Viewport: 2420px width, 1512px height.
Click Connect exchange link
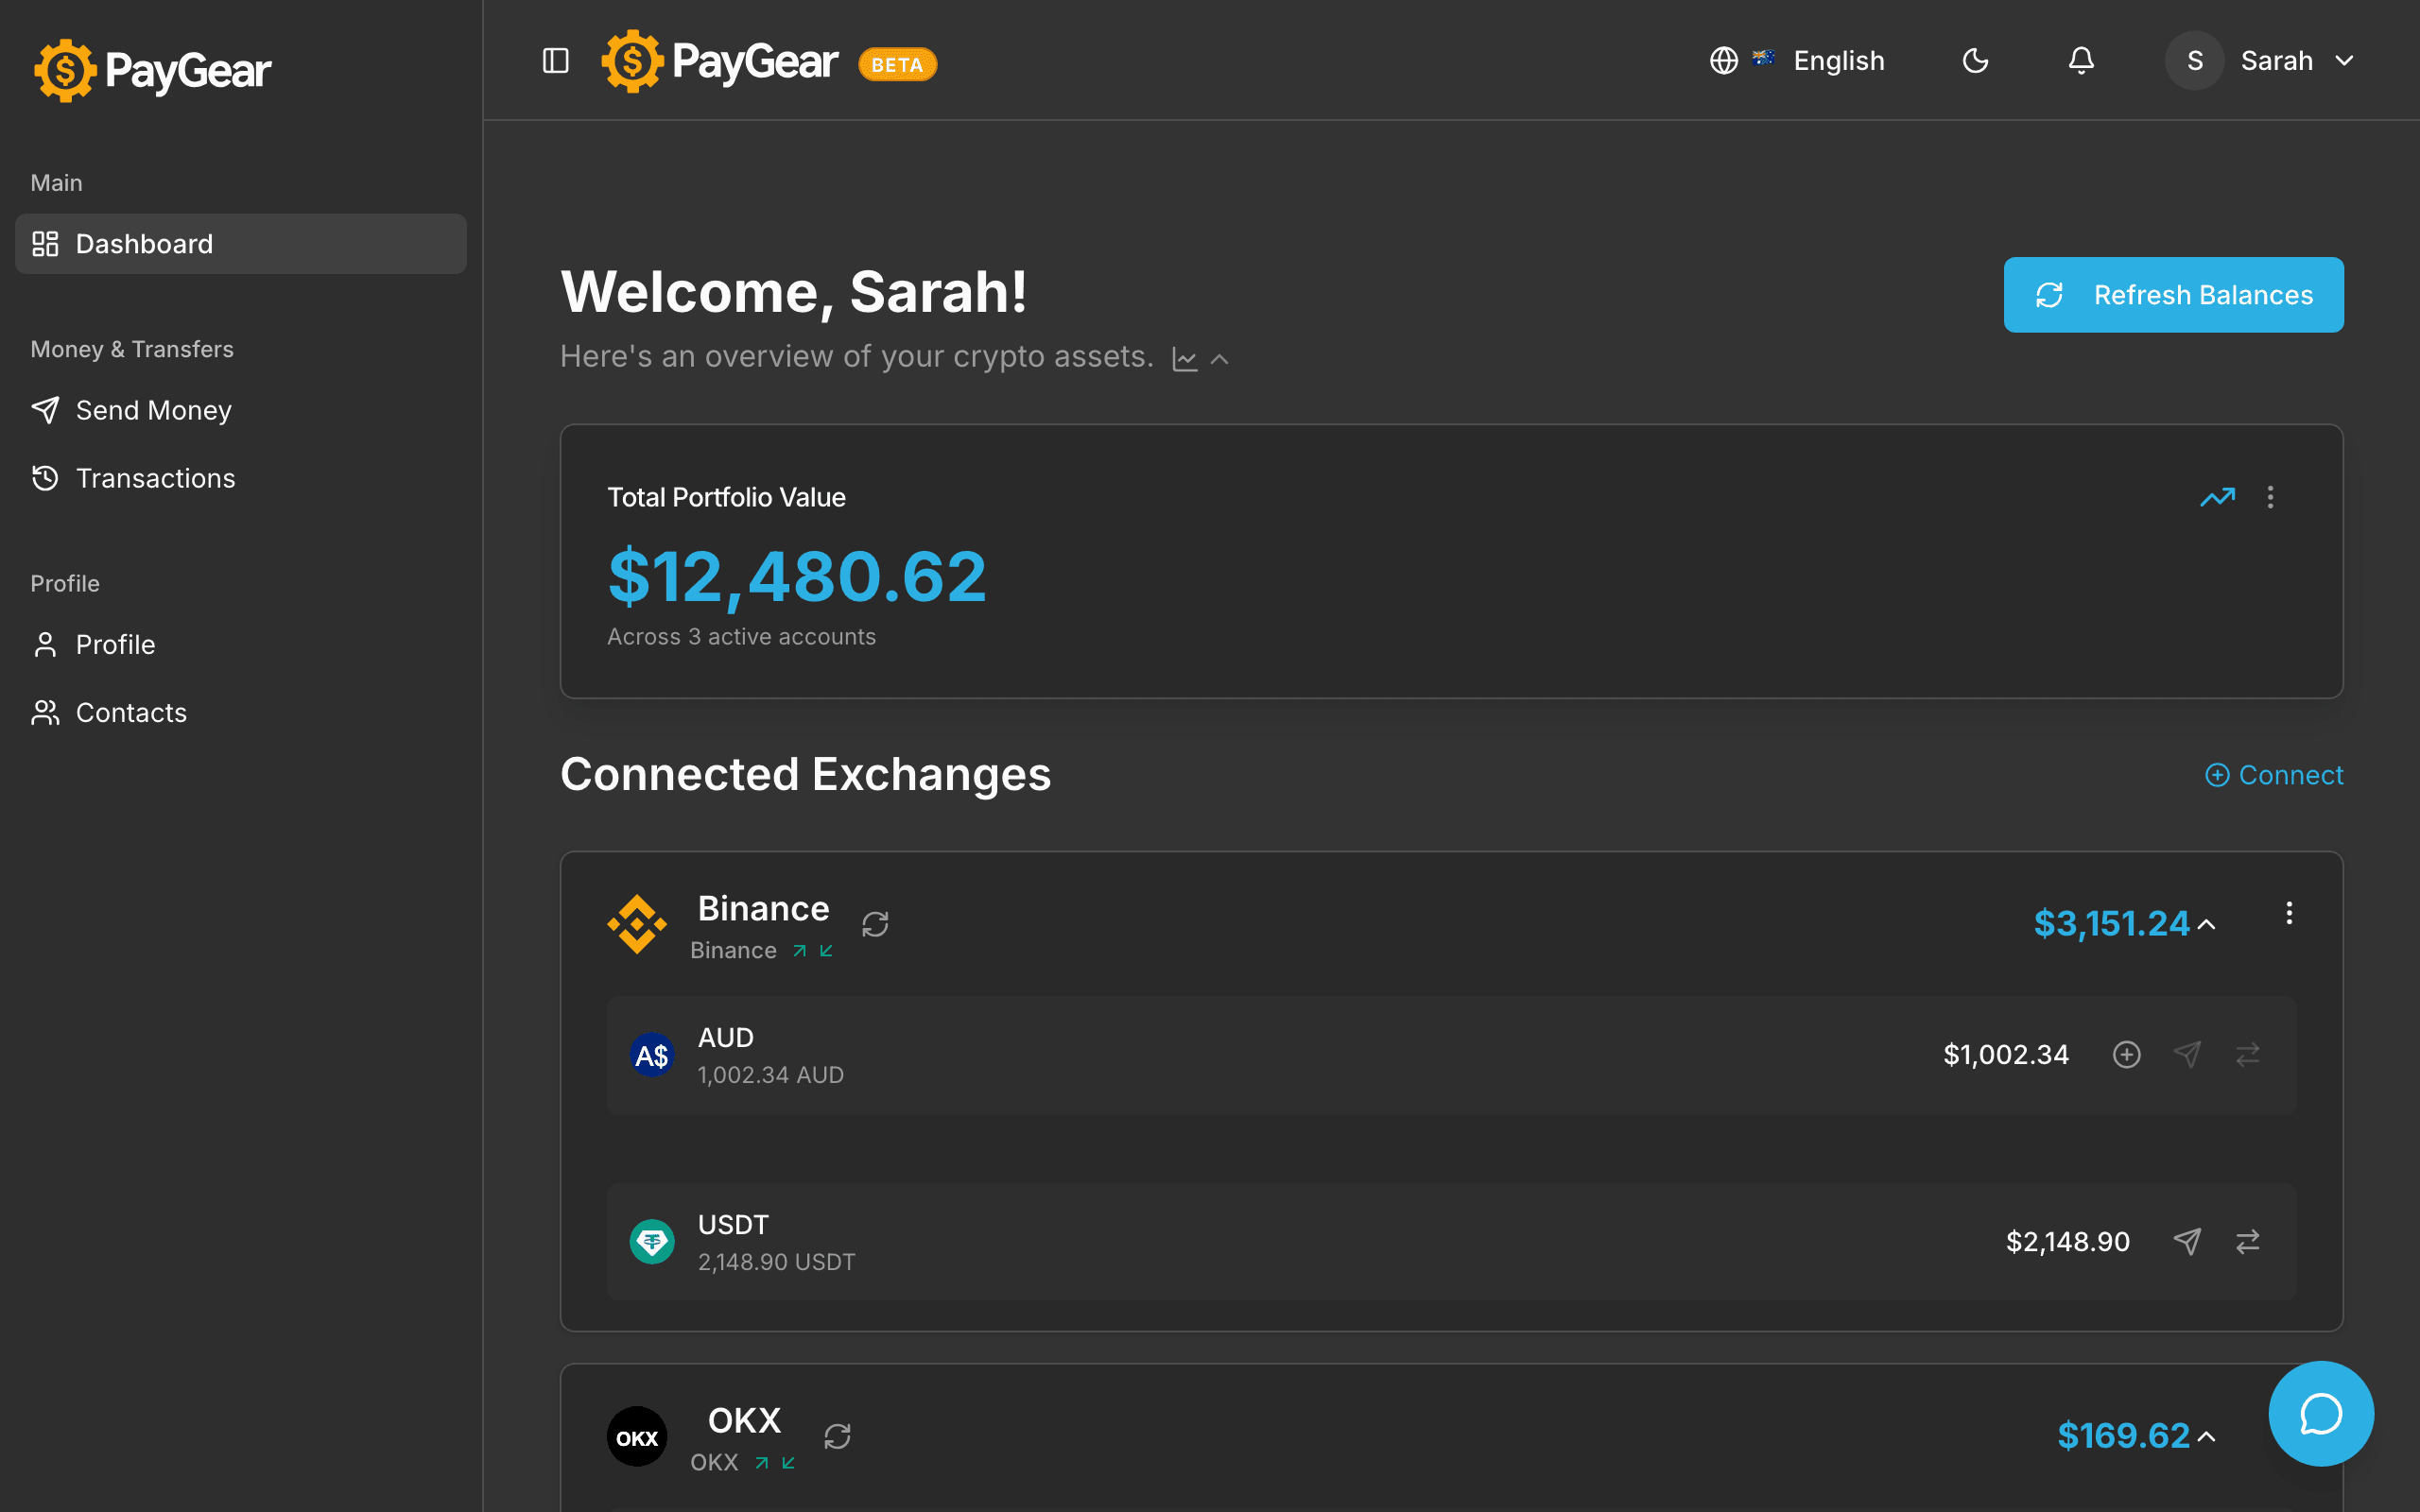click(2274, 775)
